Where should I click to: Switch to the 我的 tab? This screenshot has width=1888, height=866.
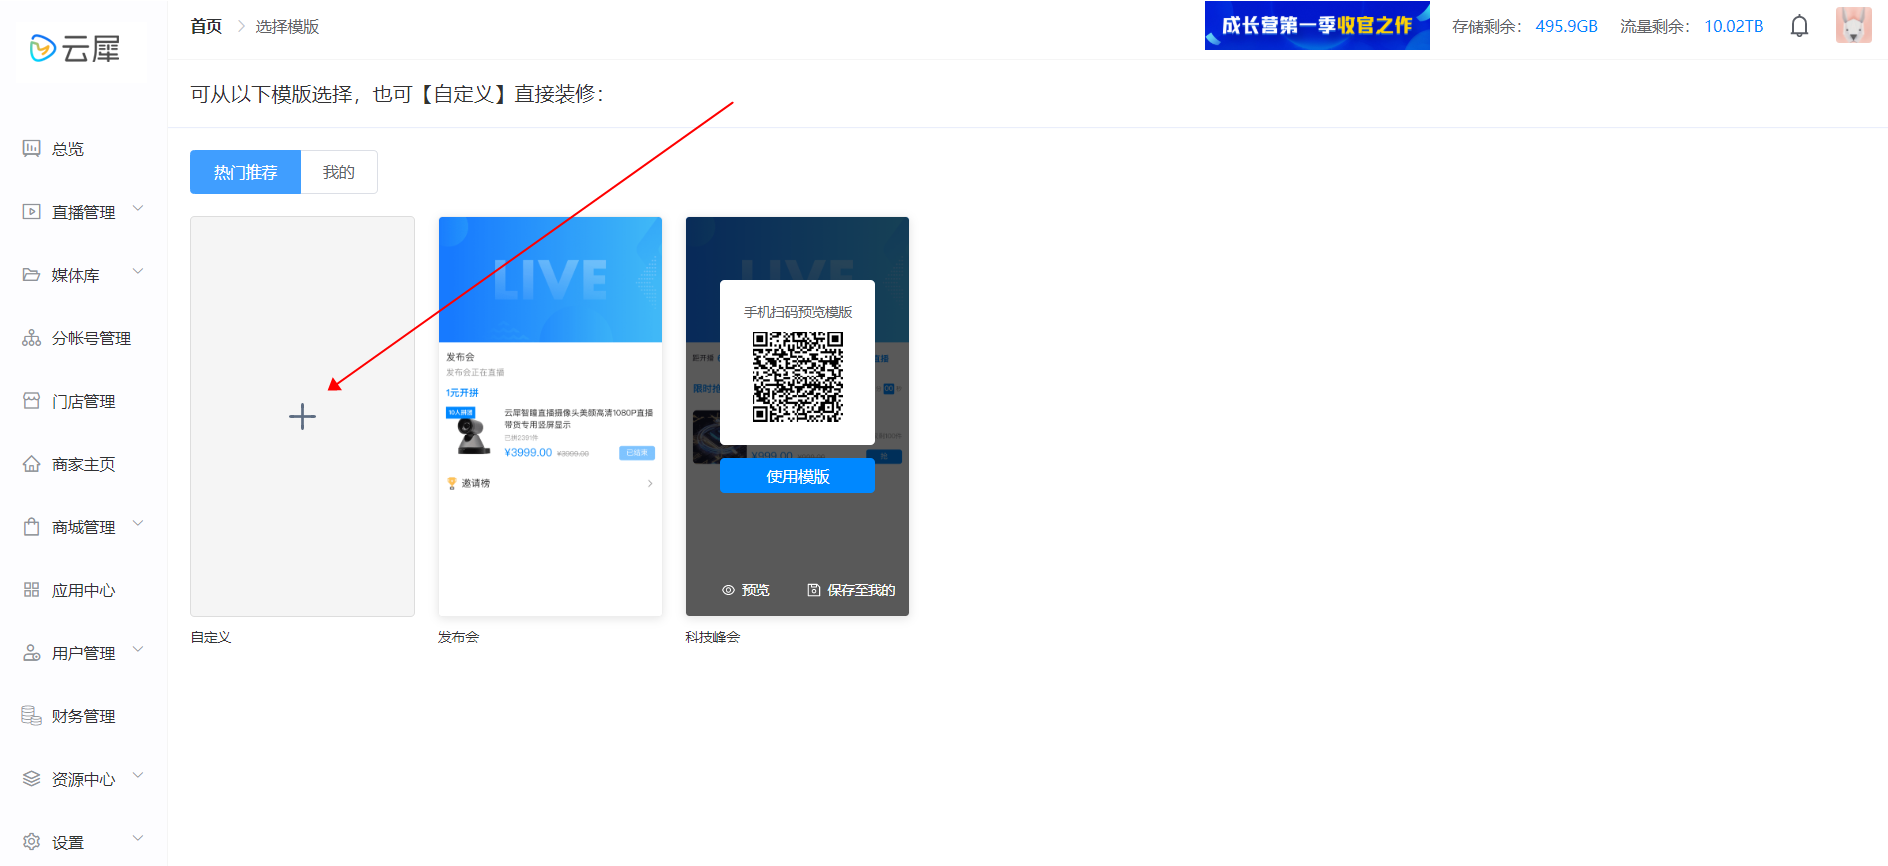coord(339,172)
